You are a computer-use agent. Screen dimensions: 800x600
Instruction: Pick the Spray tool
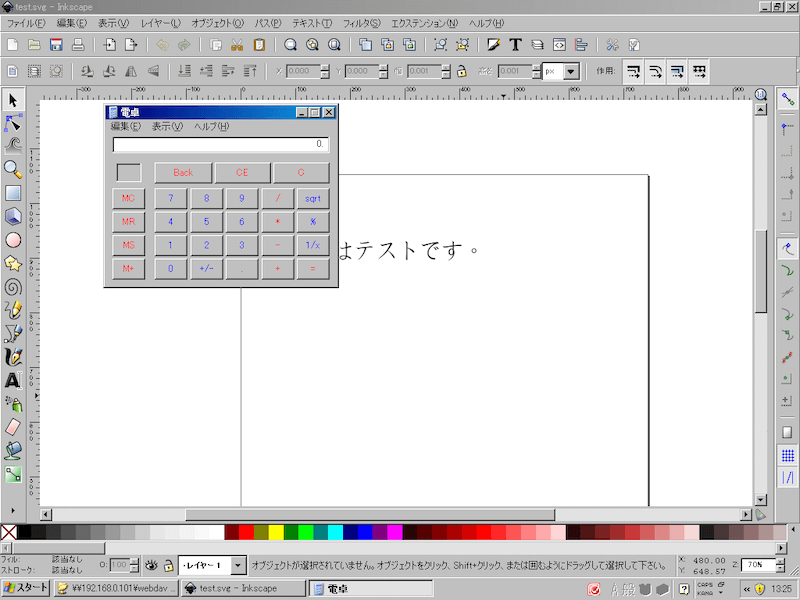point(13,404)
